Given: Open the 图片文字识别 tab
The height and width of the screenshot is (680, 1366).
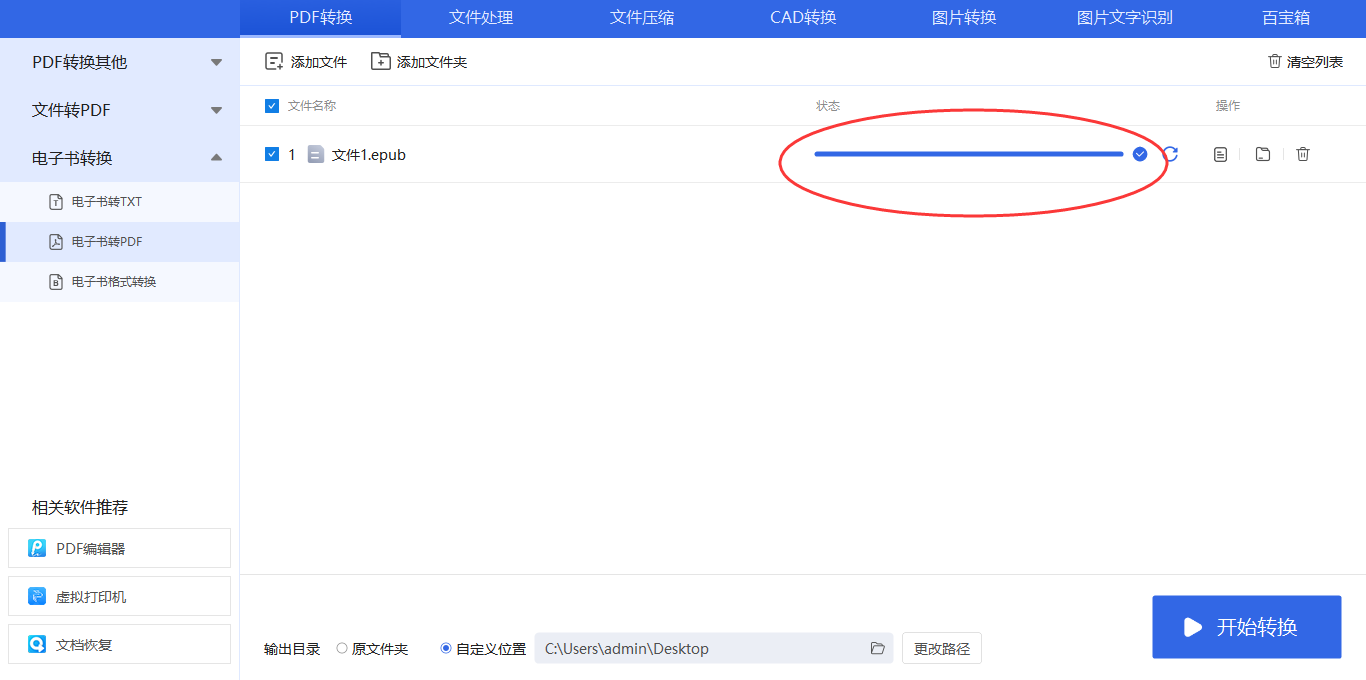Looking at the screenshot, I should [x=1124, y=18].
